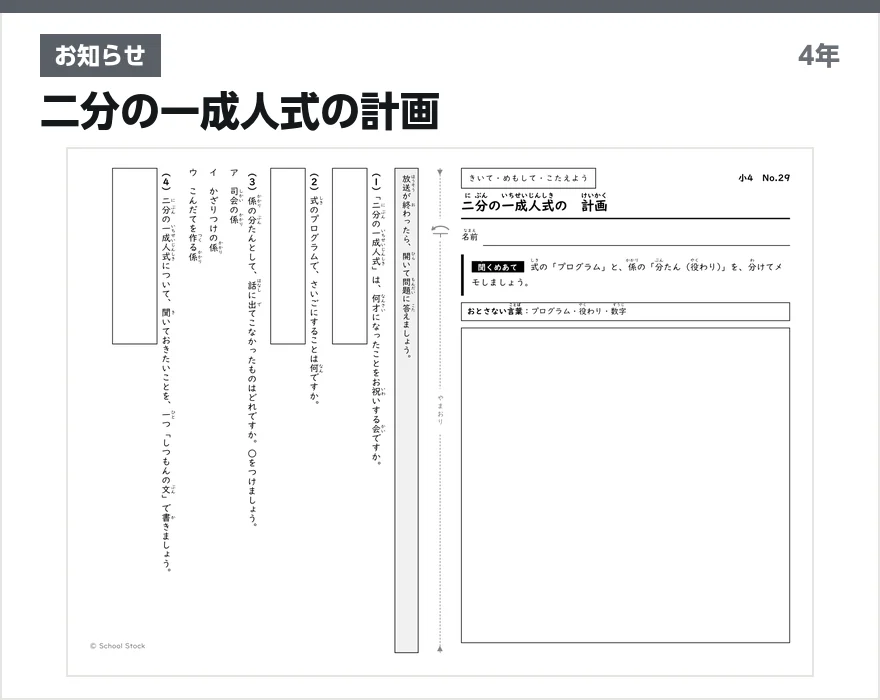Viewport: 880px width, 700px height.
Task: Click the 聞くめあて black label
Action: tap(497, 267)
